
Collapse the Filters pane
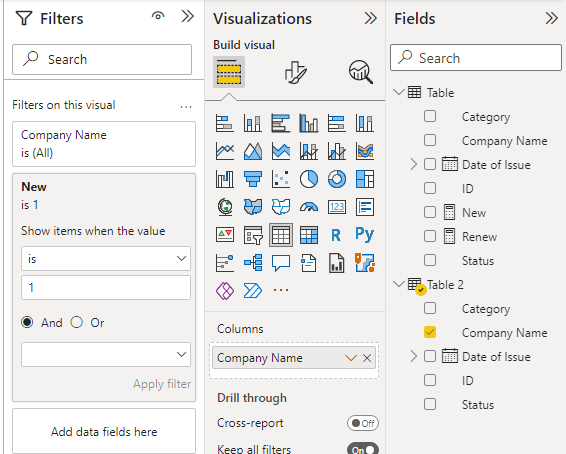click(188, 16)
